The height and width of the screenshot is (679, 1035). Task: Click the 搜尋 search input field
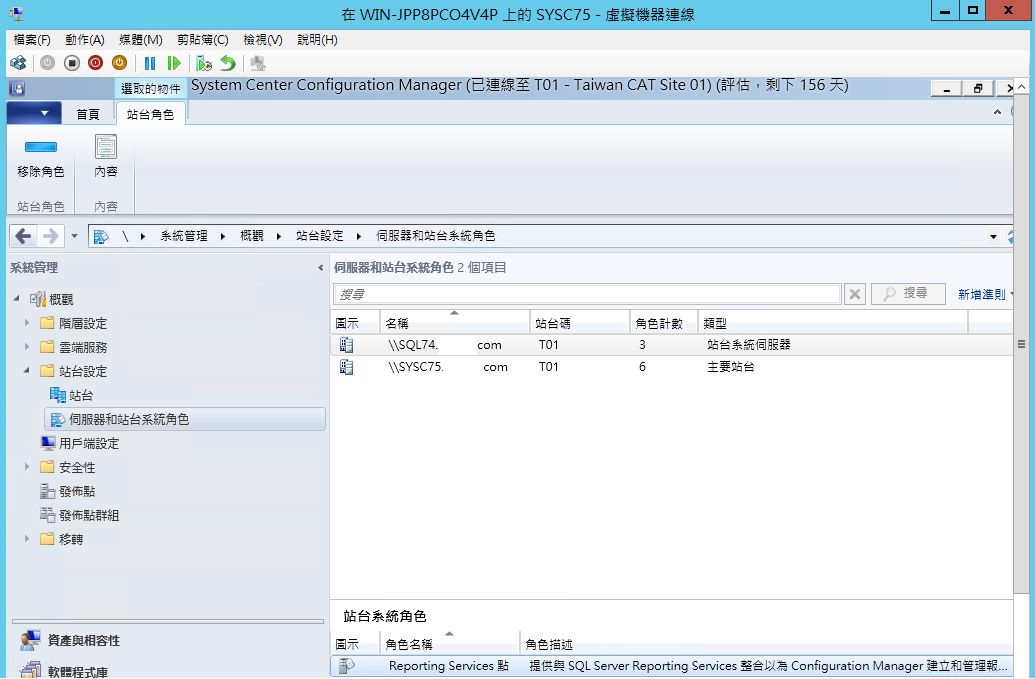tap(587, 294)
